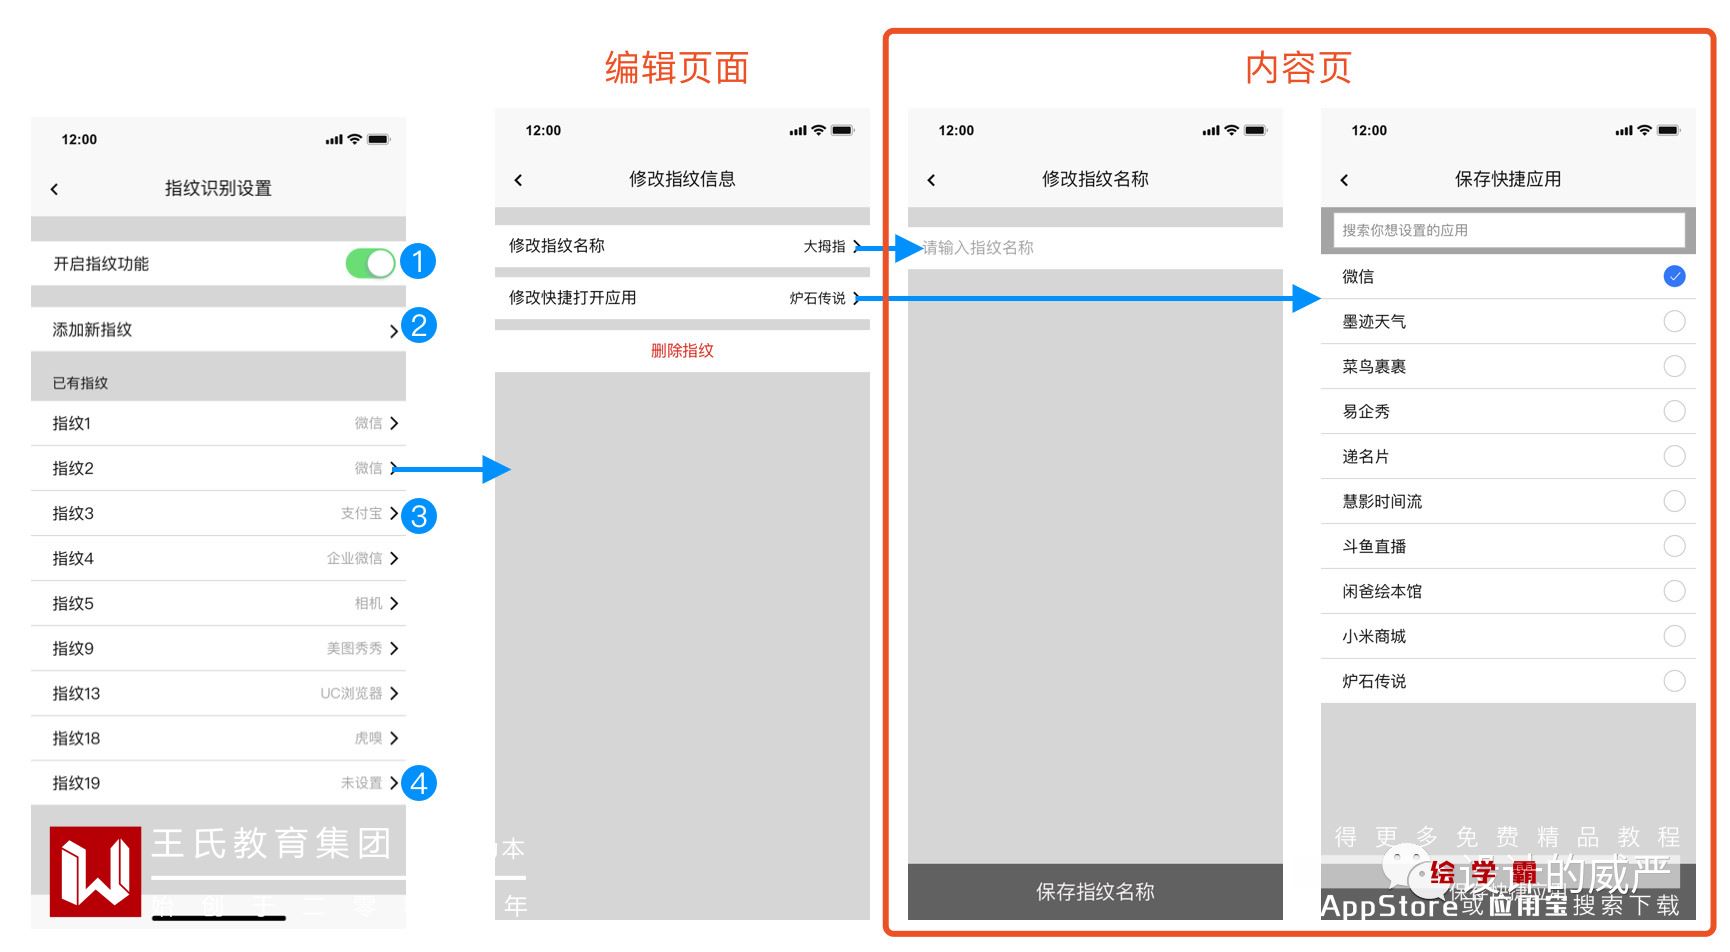This screenshot has height=952, width=1730.
Task: Open the 修改指纹名称 settings row
Action: point(682,246)
